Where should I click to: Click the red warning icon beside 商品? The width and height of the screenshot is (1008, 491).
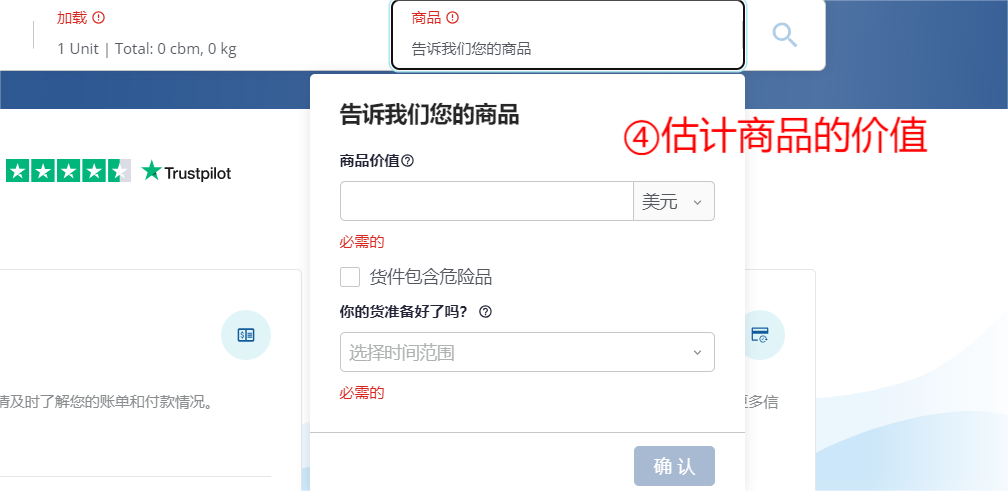453,18
